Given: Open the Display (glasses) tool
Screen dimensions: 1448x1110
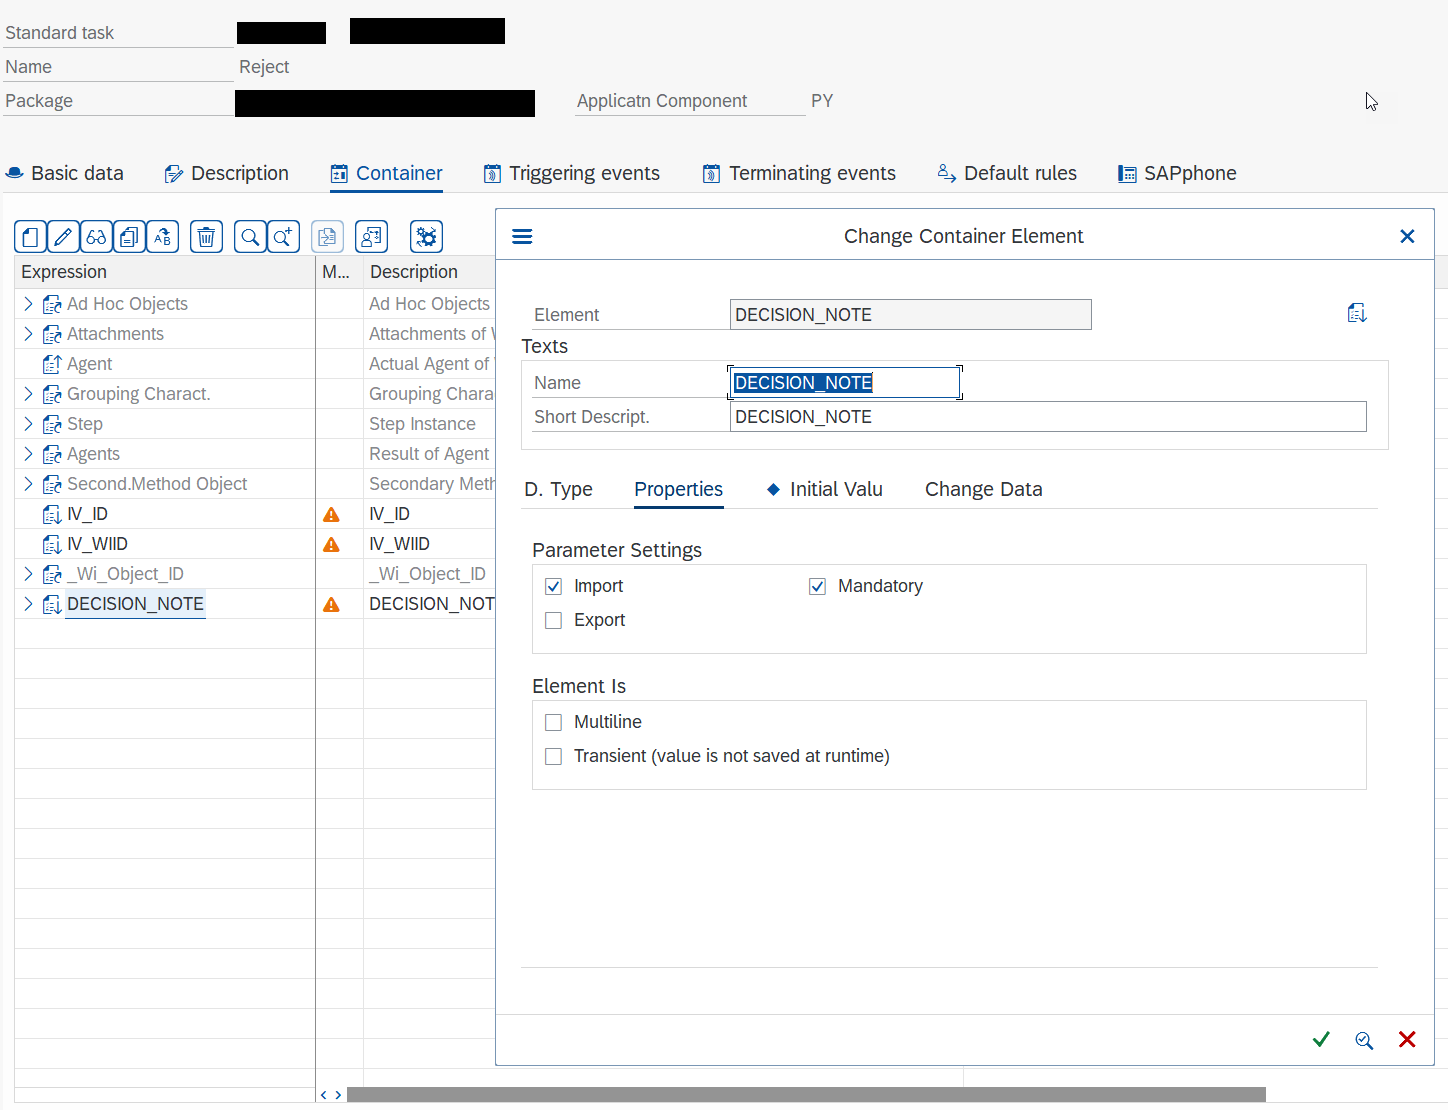Looking at the screenshot, I should point(96,236).
